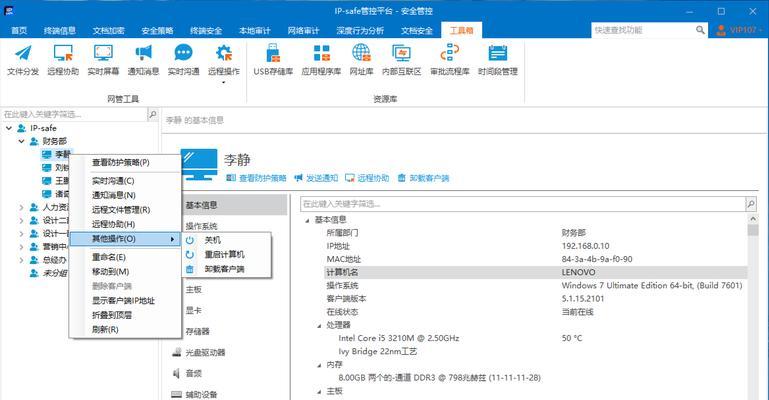Select the 音频 side category
Screen dimensions: 769x400
(x=194, y=374)
